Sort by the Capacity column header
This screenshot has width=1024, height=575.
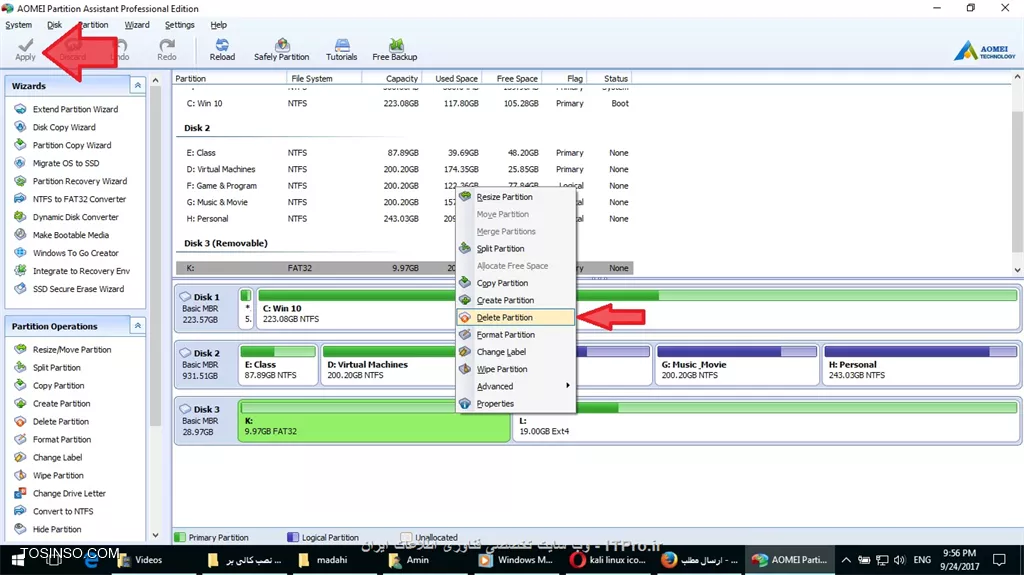392,78
